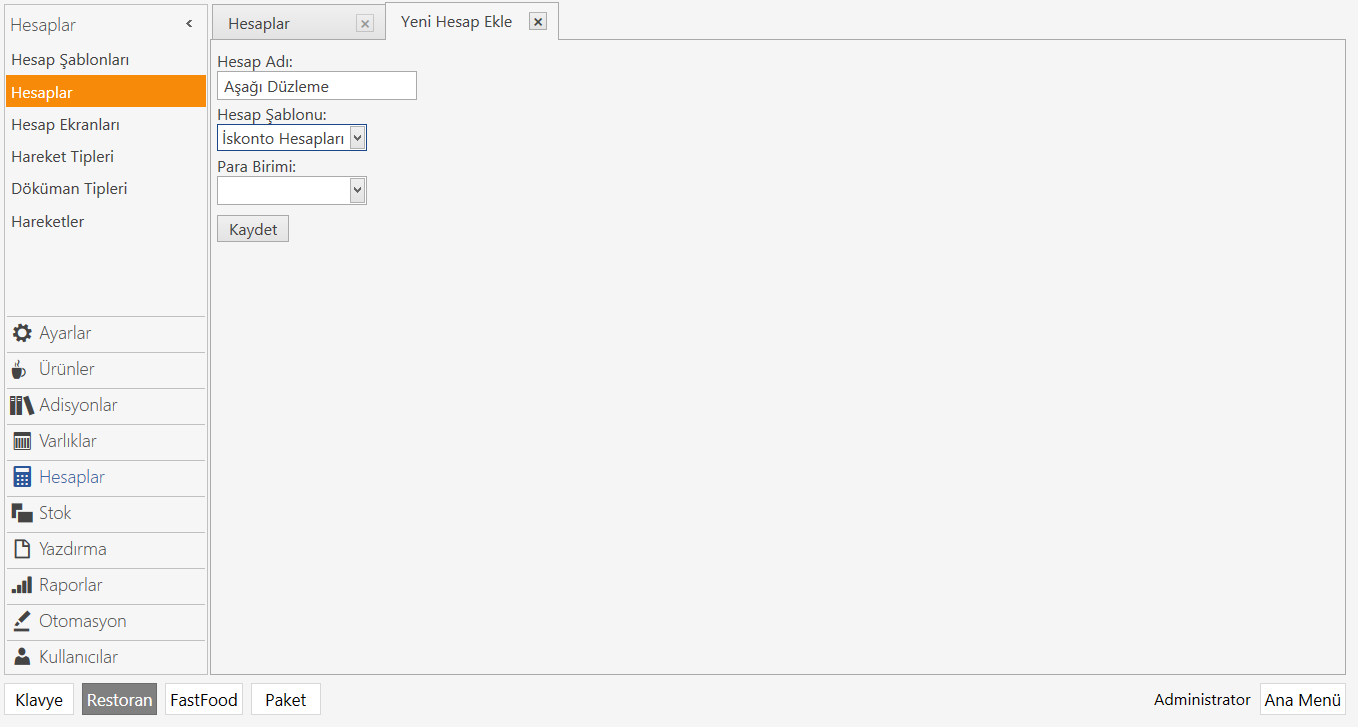Open the Adisyonlar section label
The width and height of the screenshot is (1358, 727).
coord(78,405)
